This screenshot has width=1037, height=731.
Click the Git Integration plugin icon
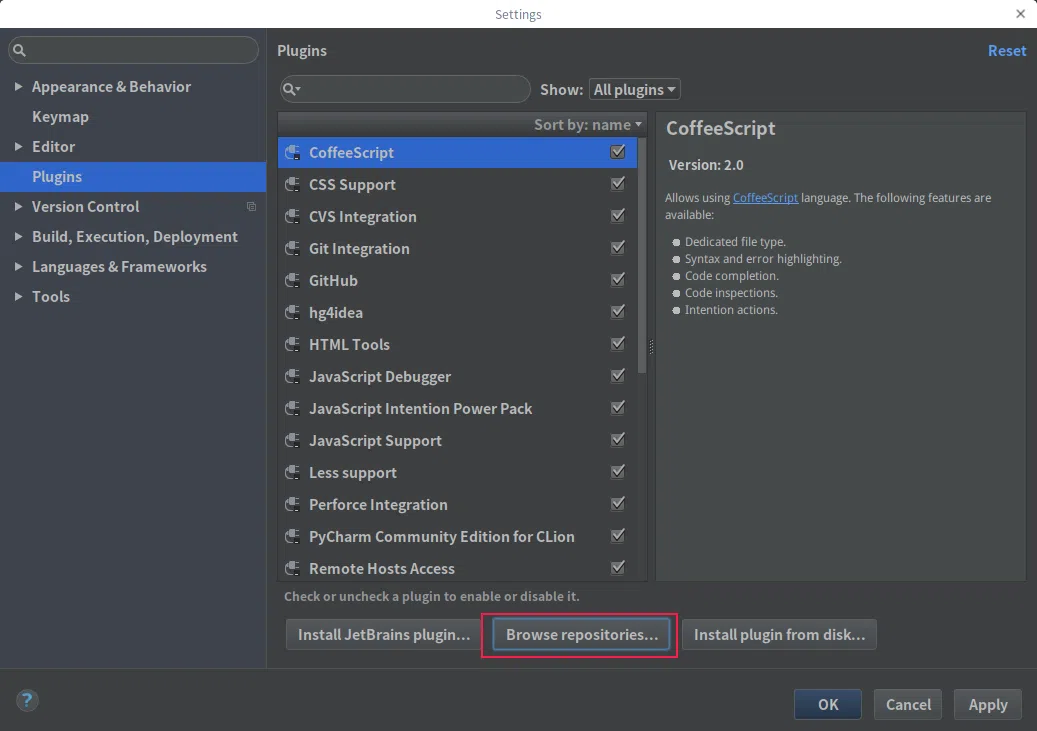tap(292, 249)
